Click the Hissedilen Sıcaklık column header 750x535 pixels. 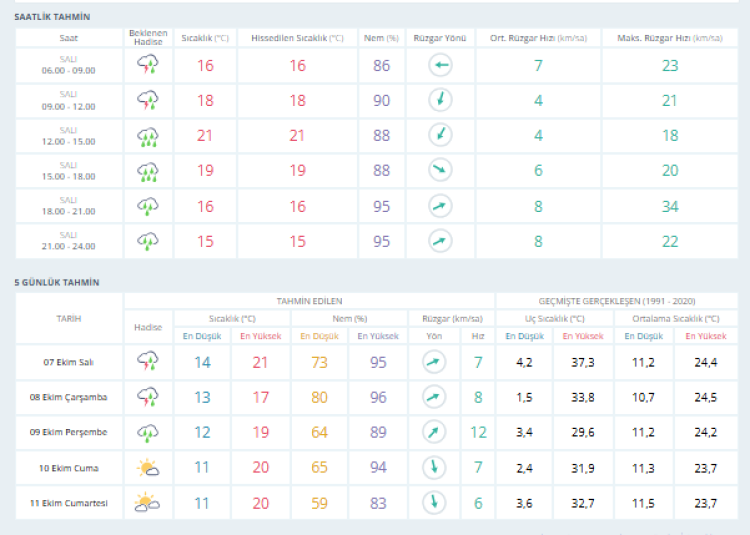pos(297,37)
